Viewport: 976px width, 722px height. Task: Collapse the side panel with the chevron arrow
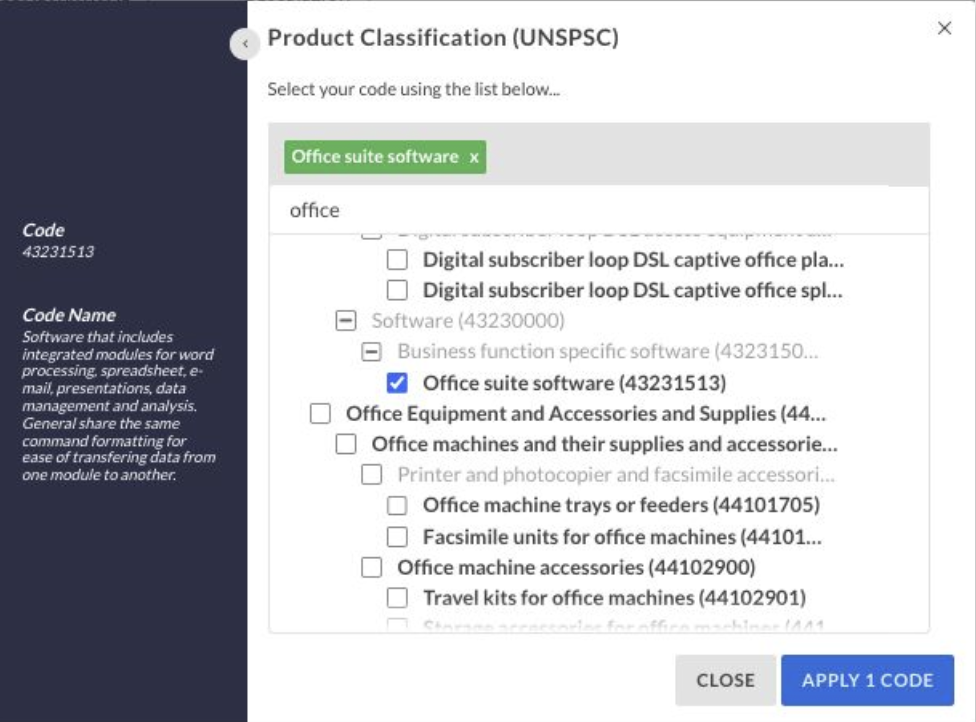[x=245, y=44]
